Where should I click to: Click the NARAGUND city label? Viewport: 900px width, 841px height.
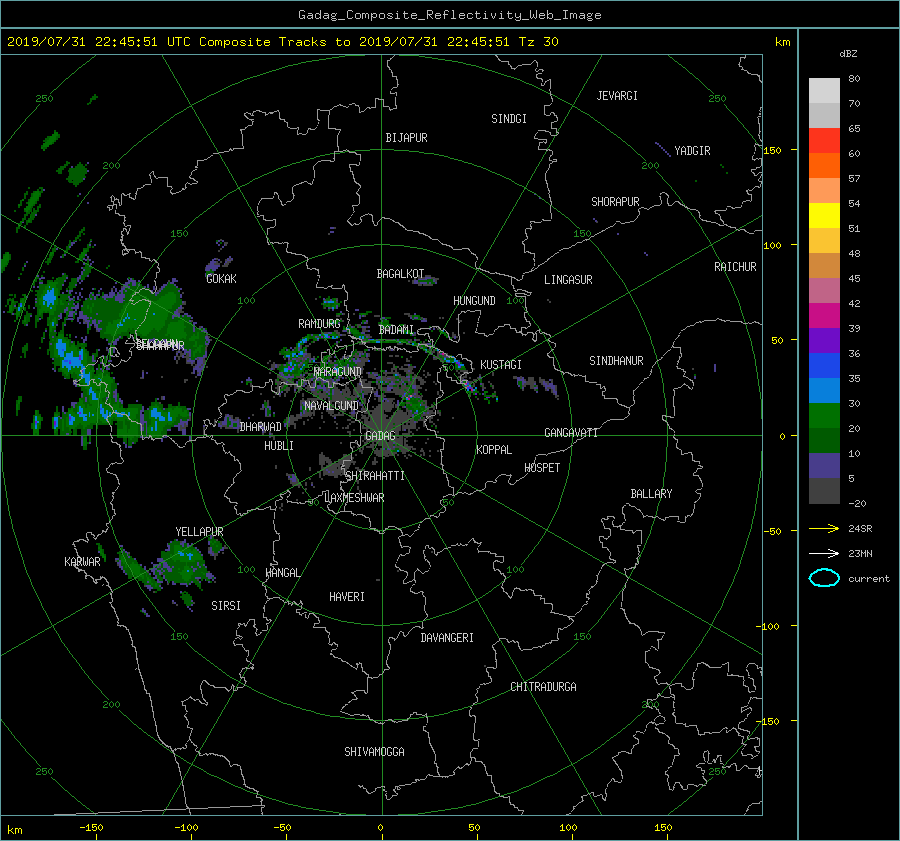tap(338, 372)
